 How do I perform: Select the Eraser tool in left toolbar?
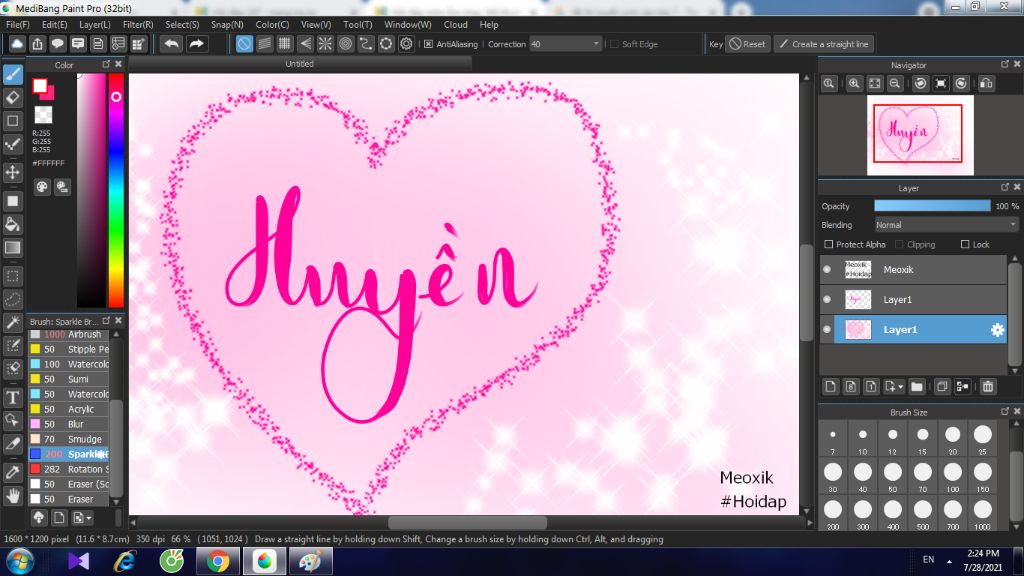click(x=12, y=98)
